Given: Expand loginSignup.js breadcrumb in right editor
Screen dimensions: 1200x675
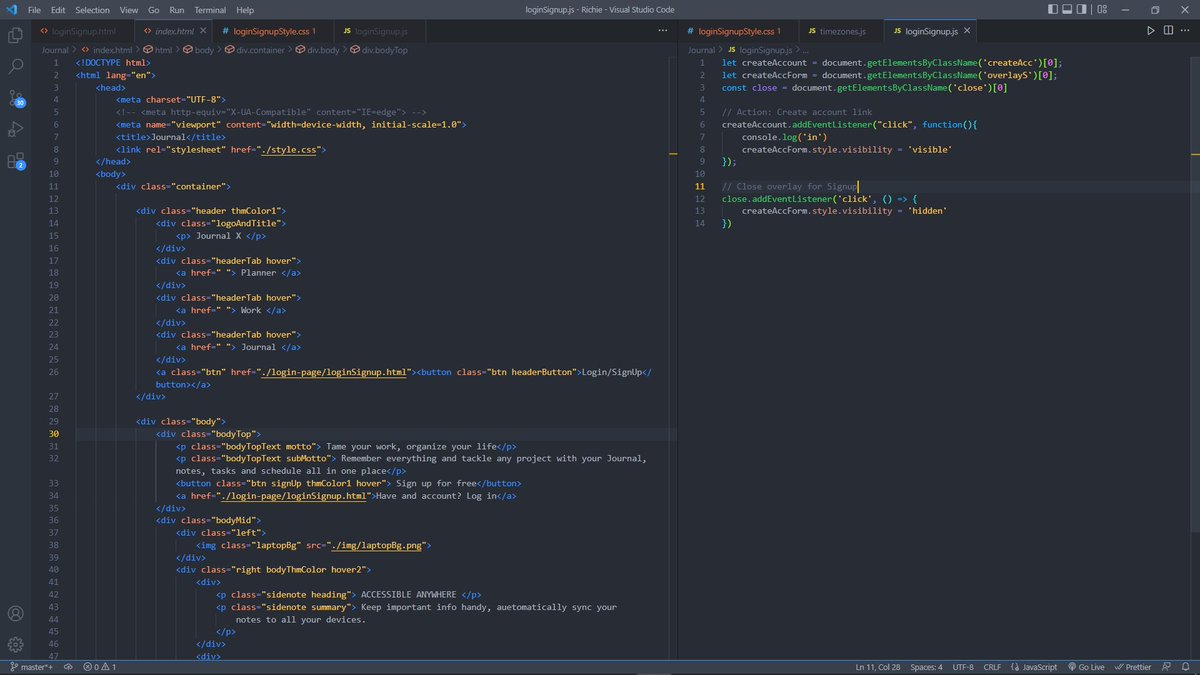Looking at the screenshot, I should (x=759, y=49).
